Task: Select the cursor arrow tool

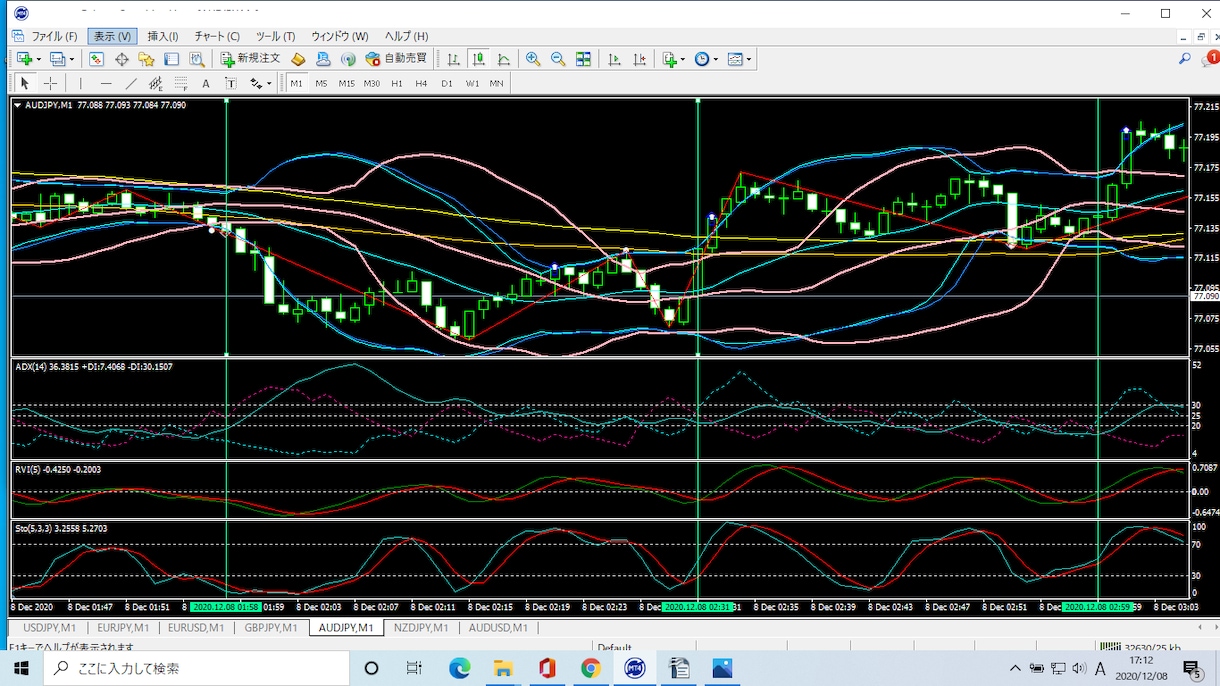Action: 25,84
